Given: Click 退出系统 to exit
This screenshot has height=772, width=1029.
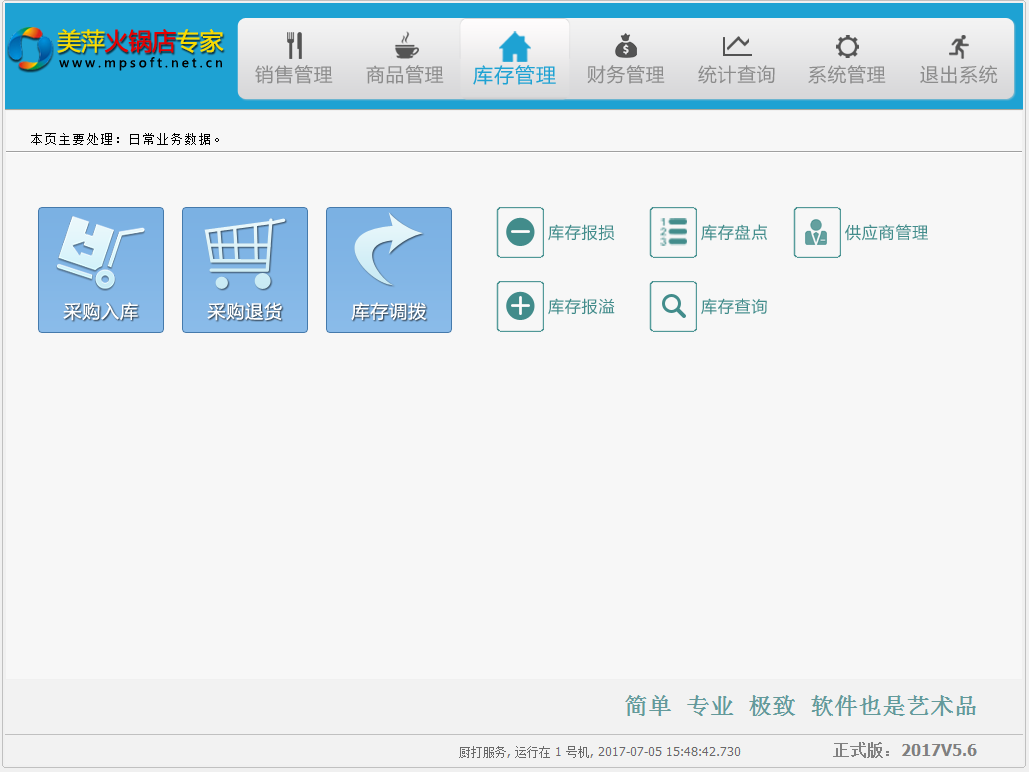Looking at the screenshot, I should click(x=958, y=60).
